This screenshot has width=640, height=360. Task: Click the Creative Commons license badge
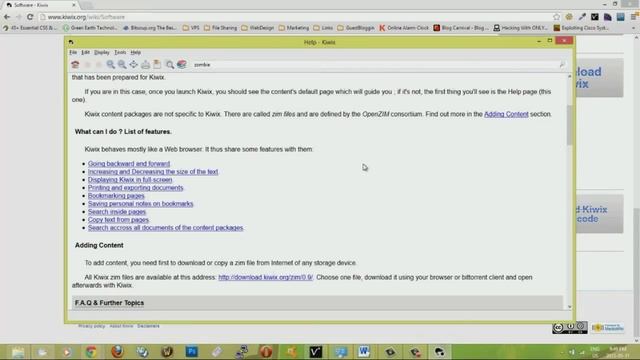(x=570, y=327)
